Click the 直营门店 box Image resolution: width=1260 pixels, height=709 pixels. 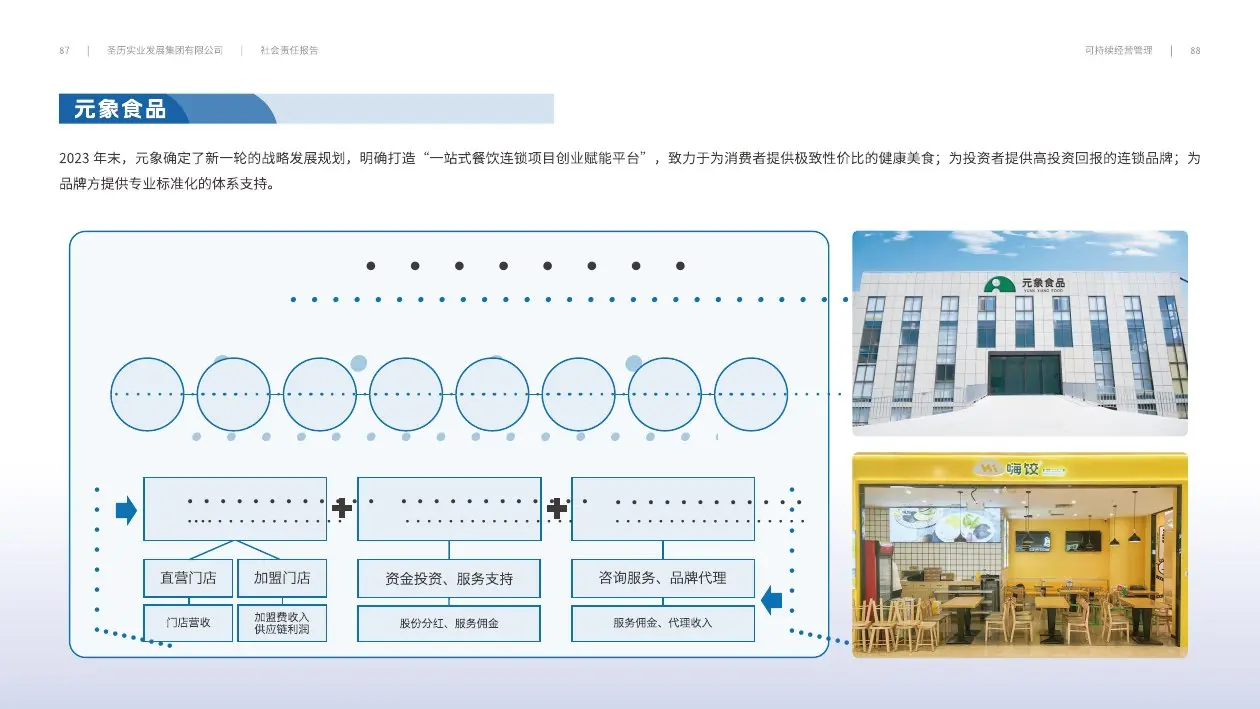click(188, 578)
